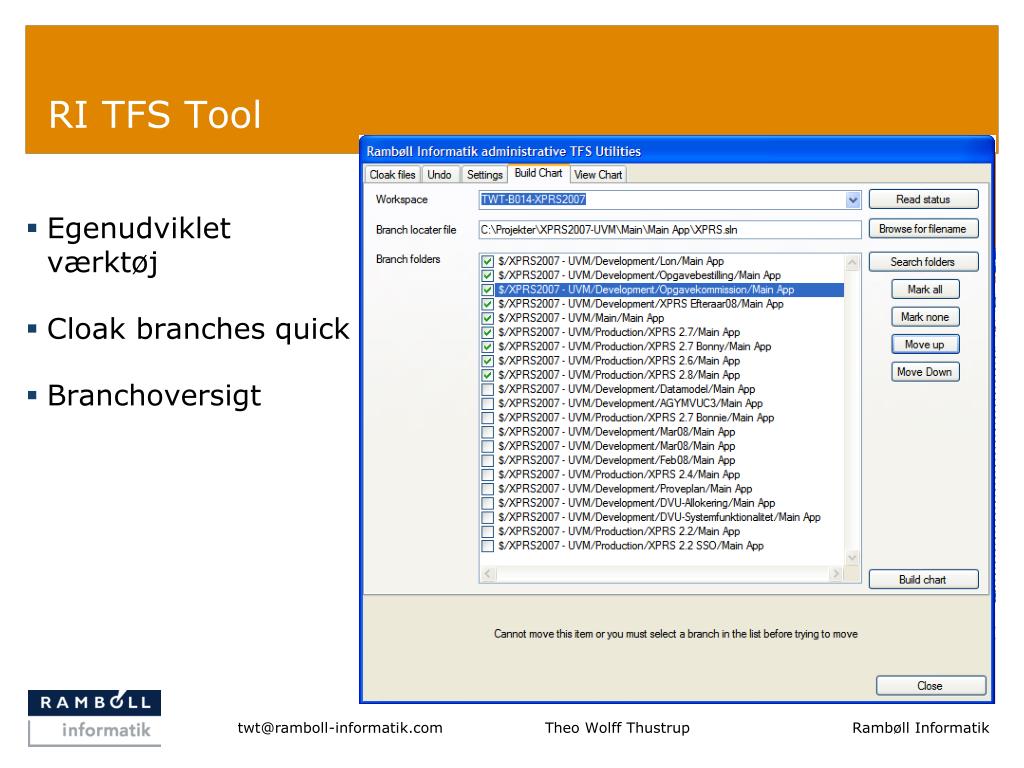Check Production/XPRS 2.2/Main App checkbox
This screenshot has height=768, width=1024.
[487, 532]
